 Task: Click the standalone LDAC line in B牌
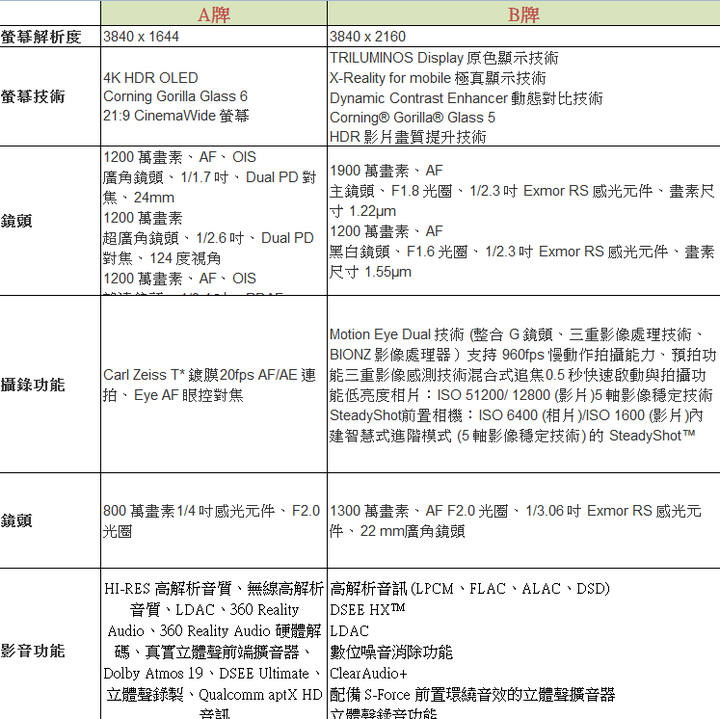[x=349, y=631]
